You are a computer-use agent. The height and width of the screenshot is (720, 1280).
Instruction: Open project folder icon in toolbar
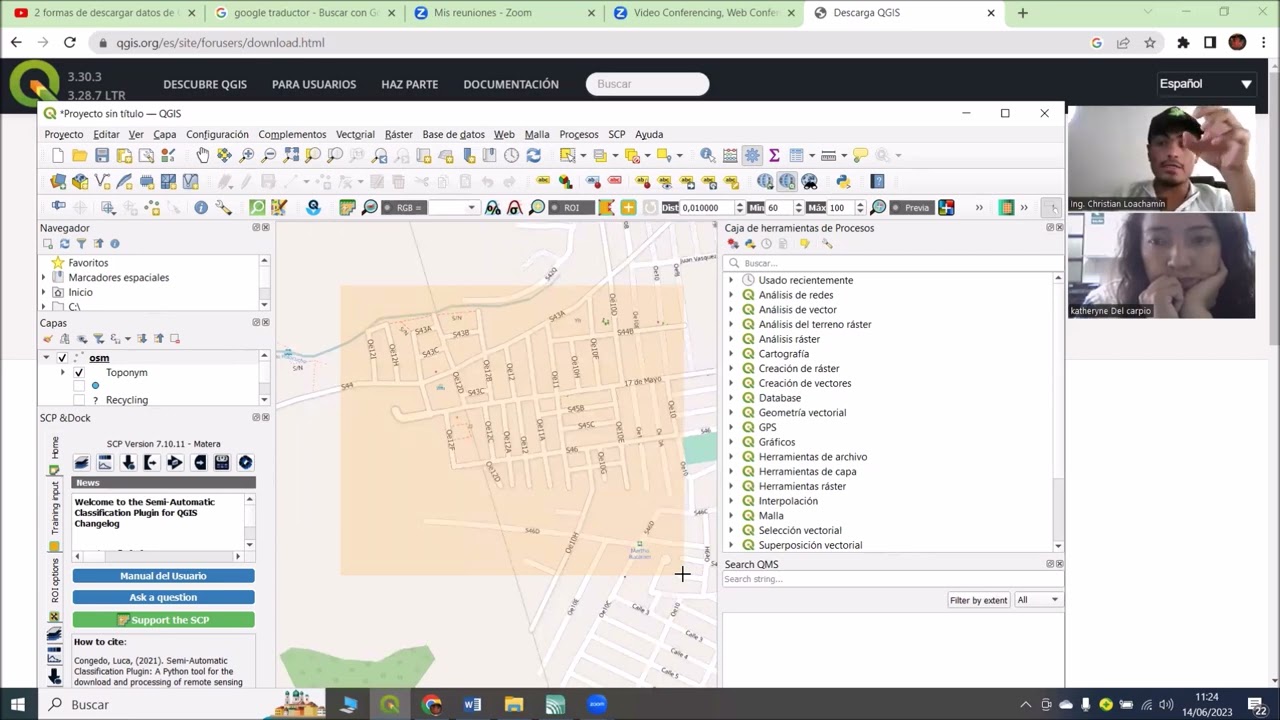[79, 155]
